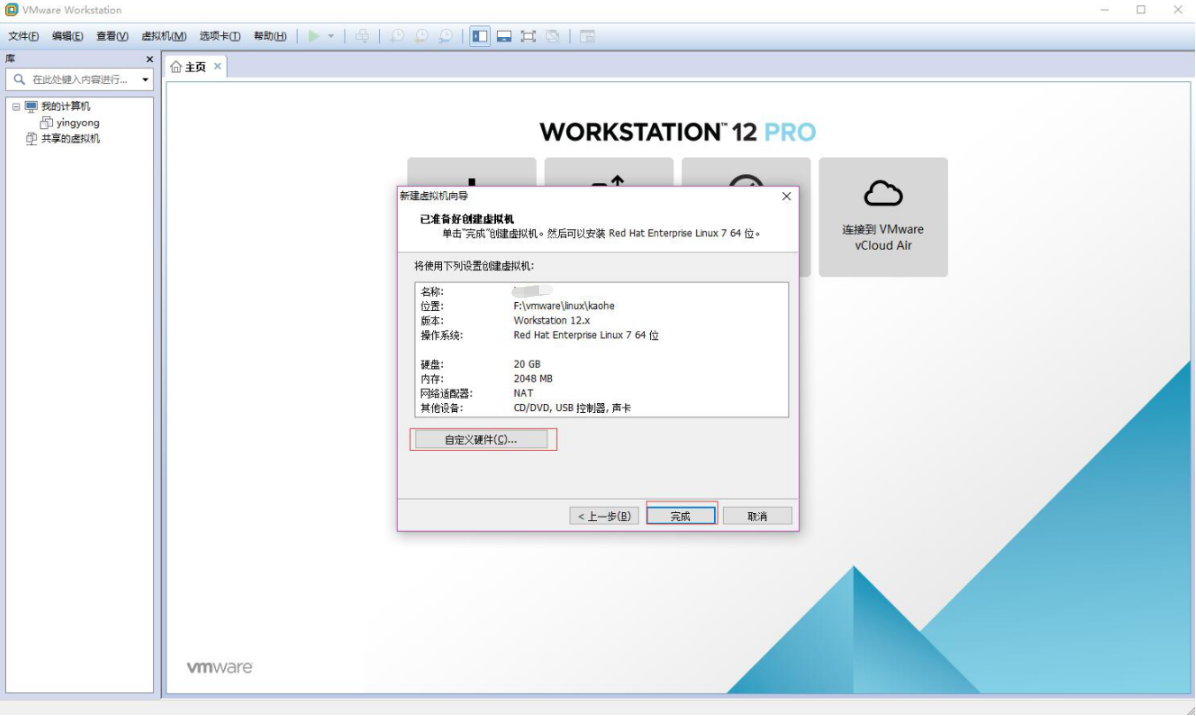Screen dimensions: 1196x716
Task: Click the library search input field
Action: coord(79,79)
